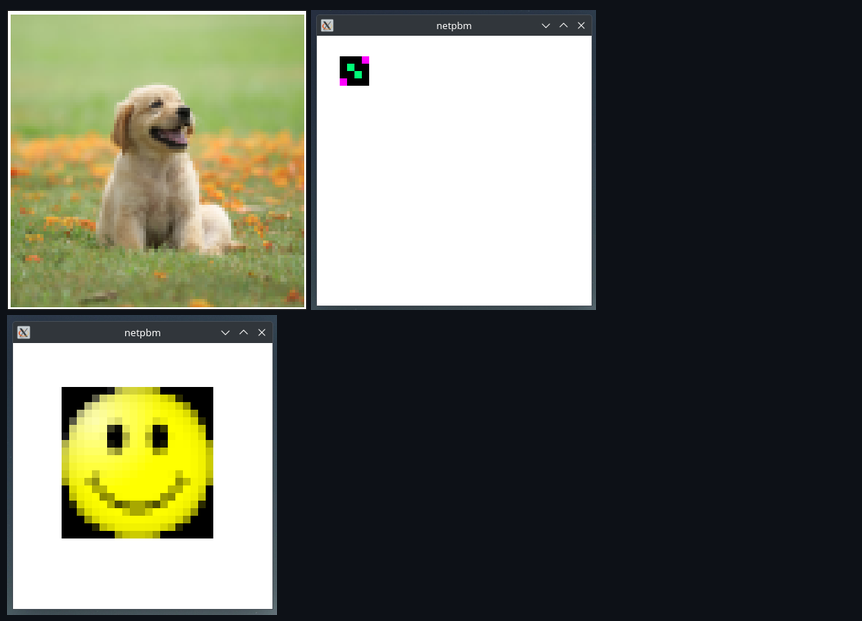This screenshot has height=621, width=862.
Task: Click the yellow smiley face image
Action: tap(137, 463)
